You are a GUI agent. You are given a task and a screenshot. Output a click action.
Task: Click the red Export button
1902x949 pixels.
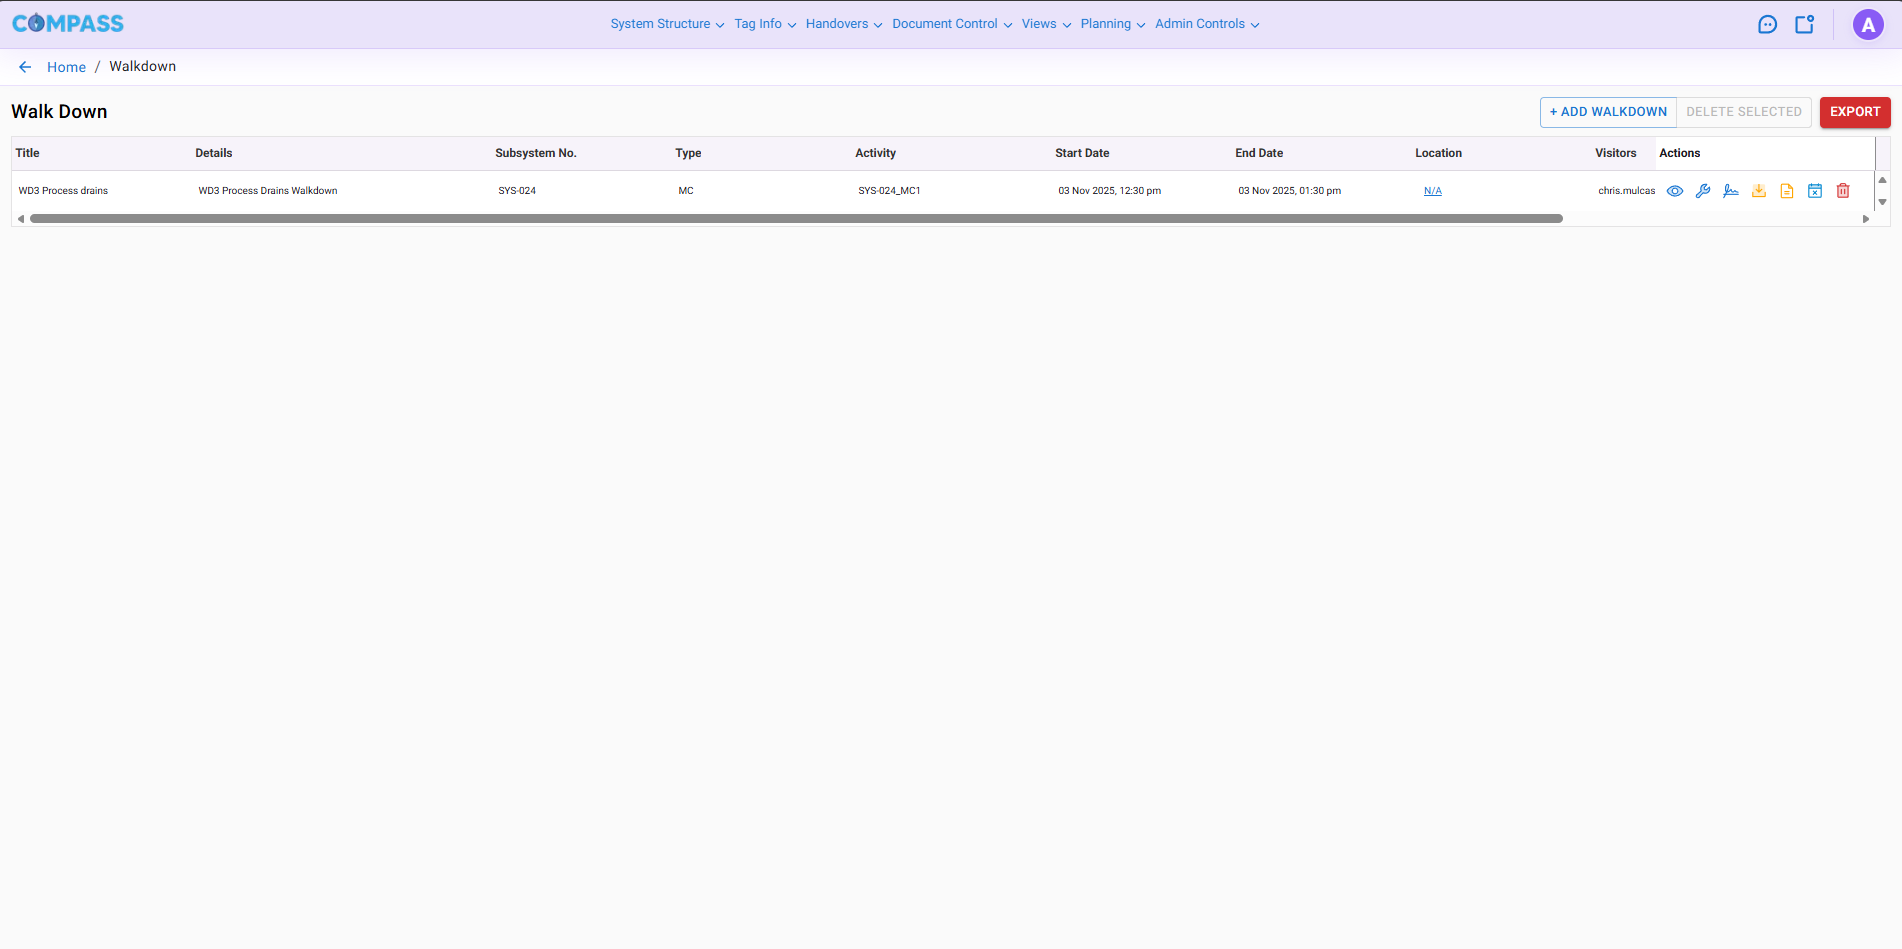pyautogui.click(x=1854, y=112)
